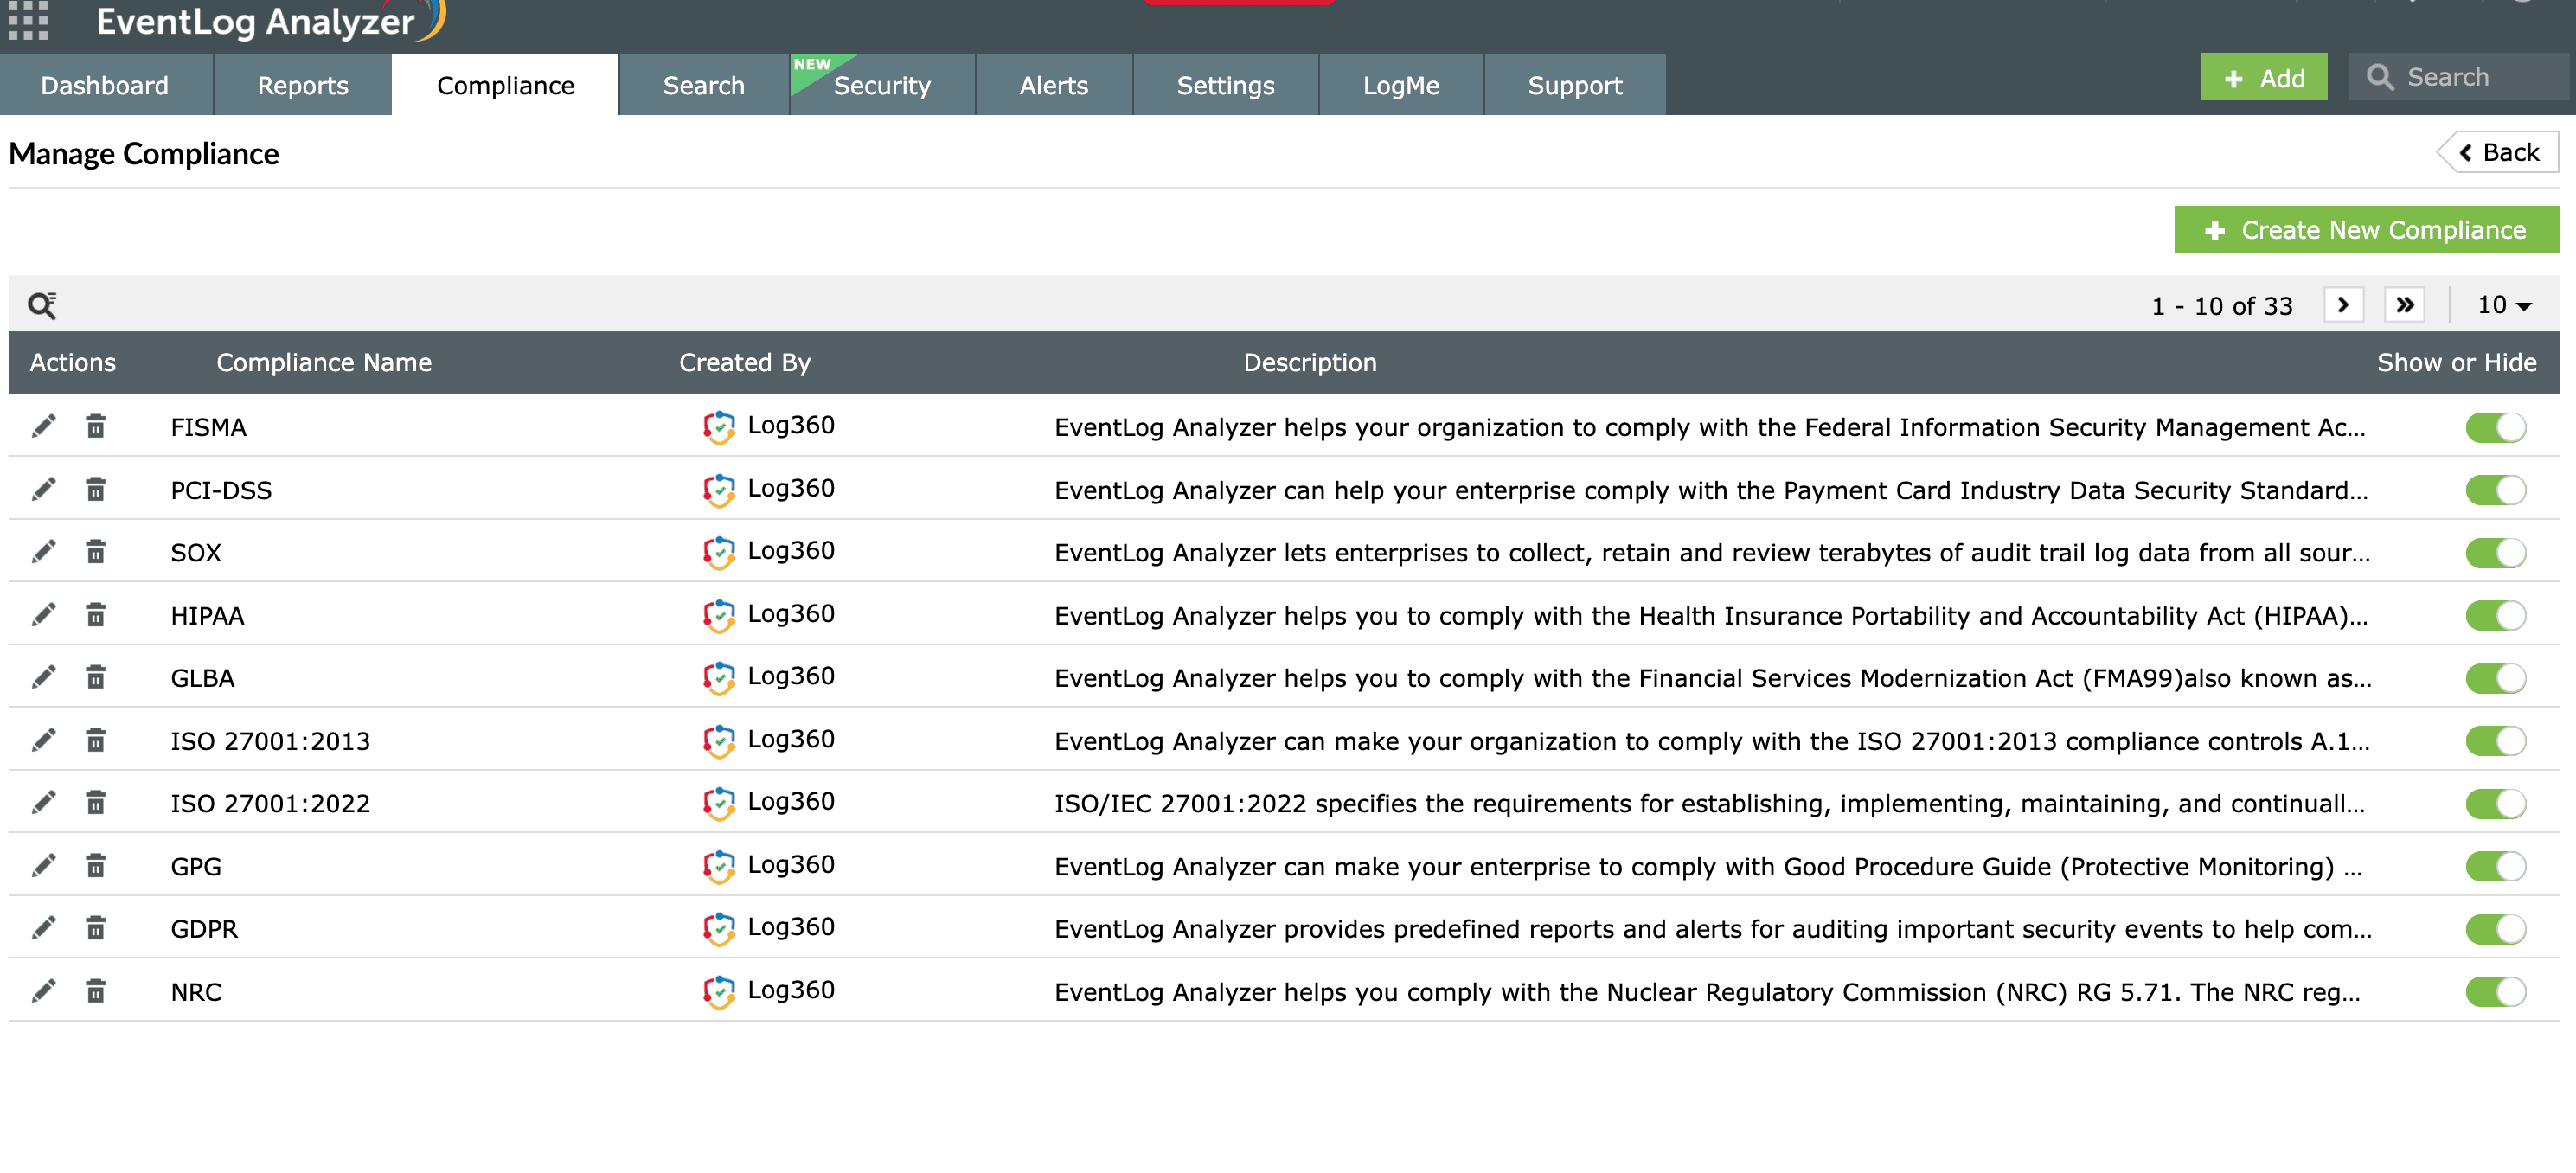
Task: Toggle visibility of GLBA compliance
Action: pyautogui.click(x=2495, y=679)
